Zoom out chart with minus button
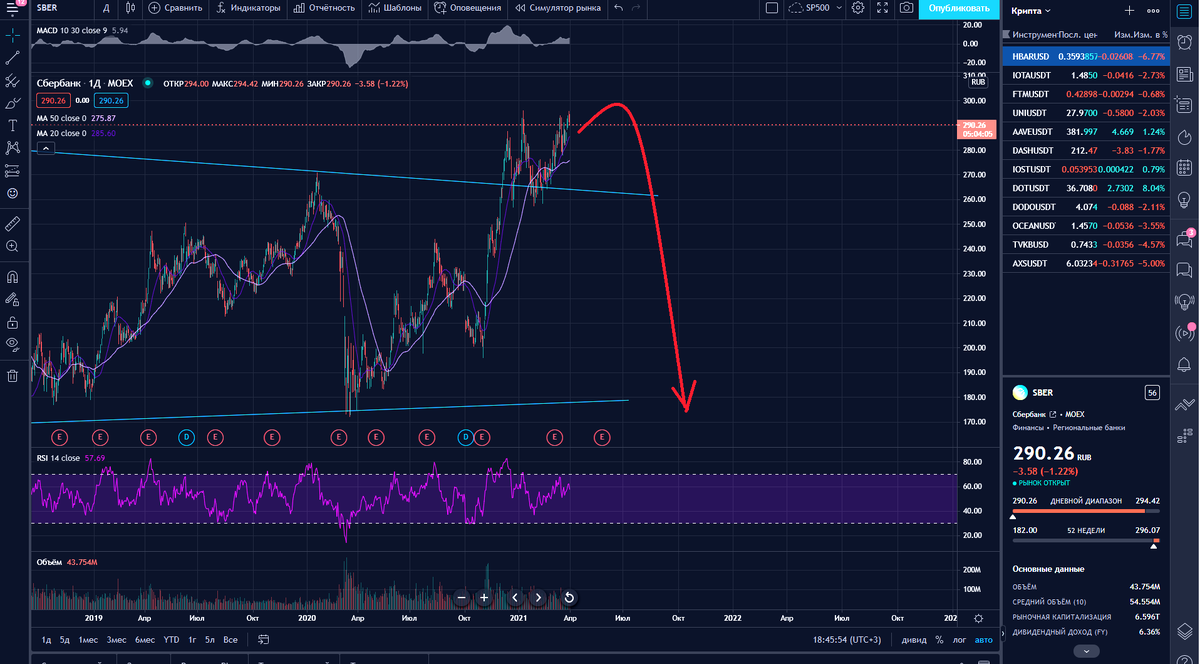The width and height of the screenshot is (1200, 664). point(462,597)
